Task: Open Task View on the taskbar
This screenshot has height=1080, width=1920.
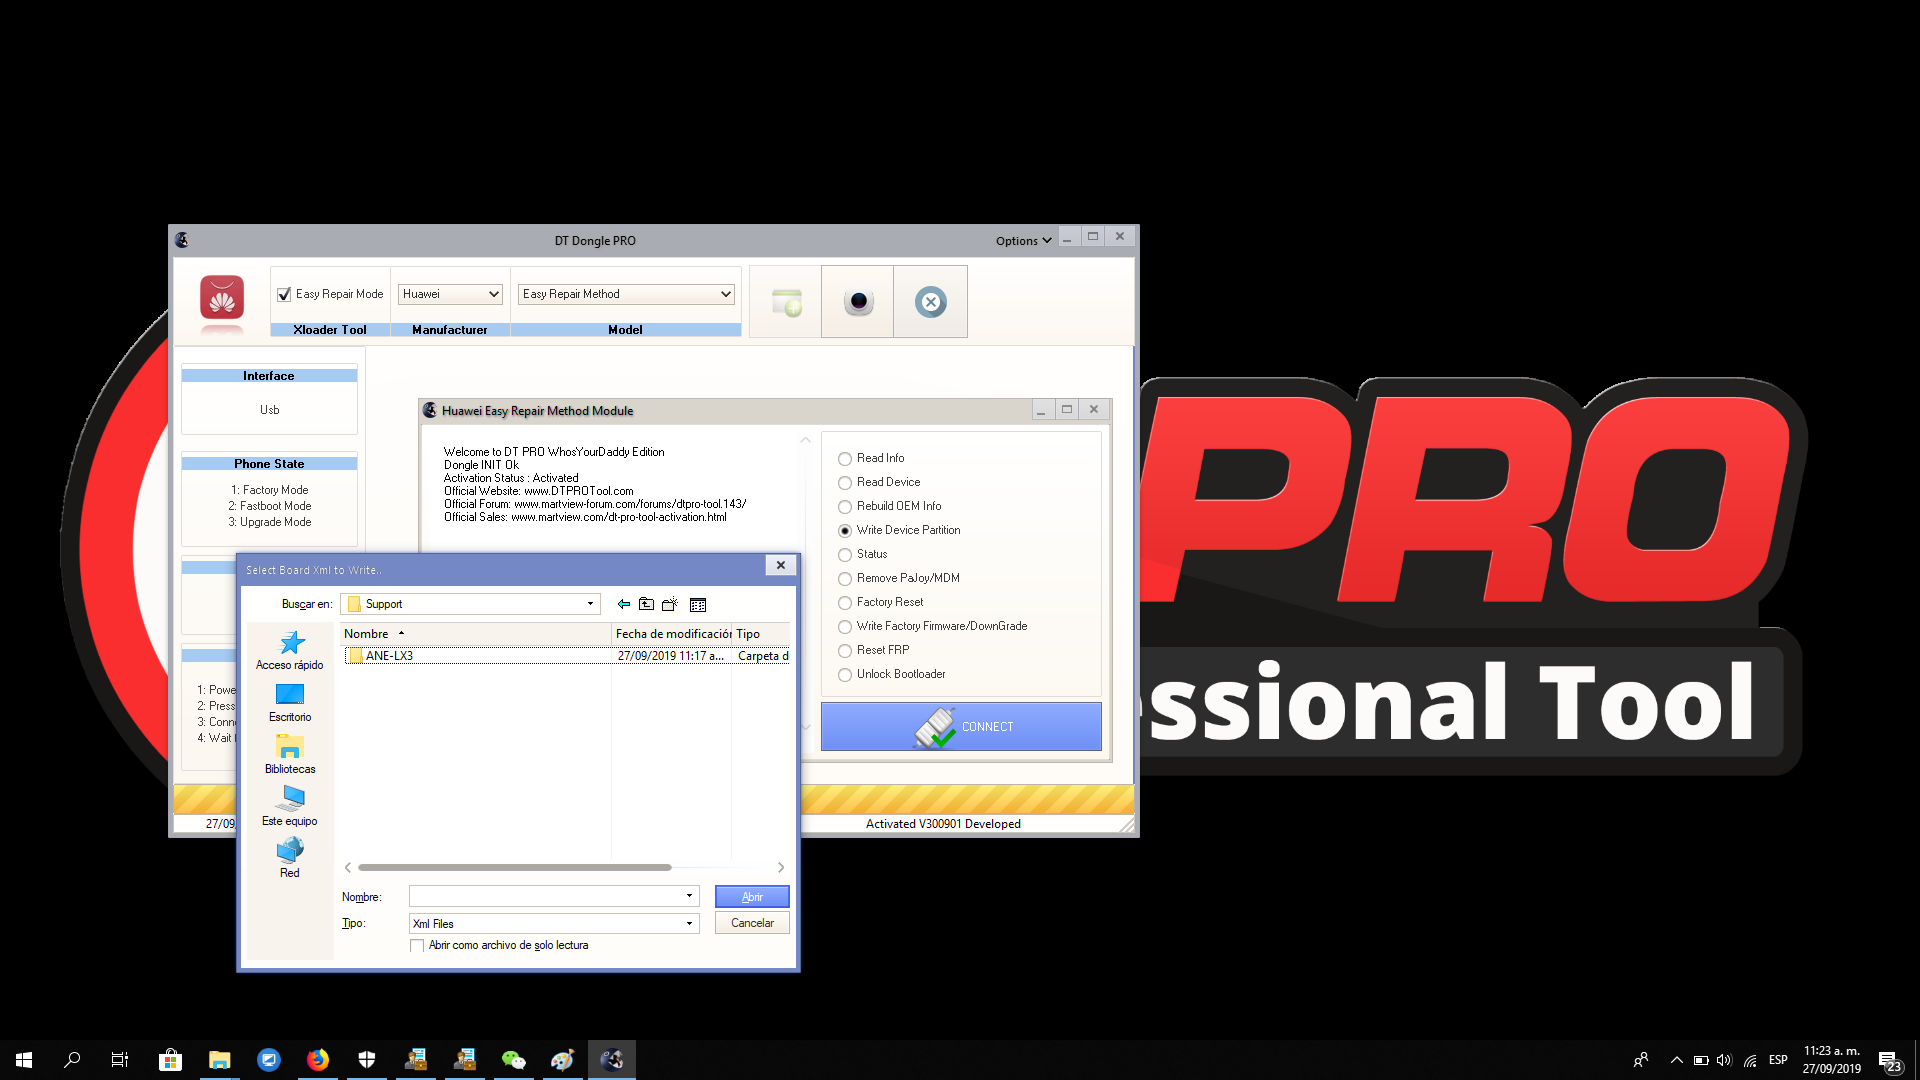Action: tap(120, 1060)
